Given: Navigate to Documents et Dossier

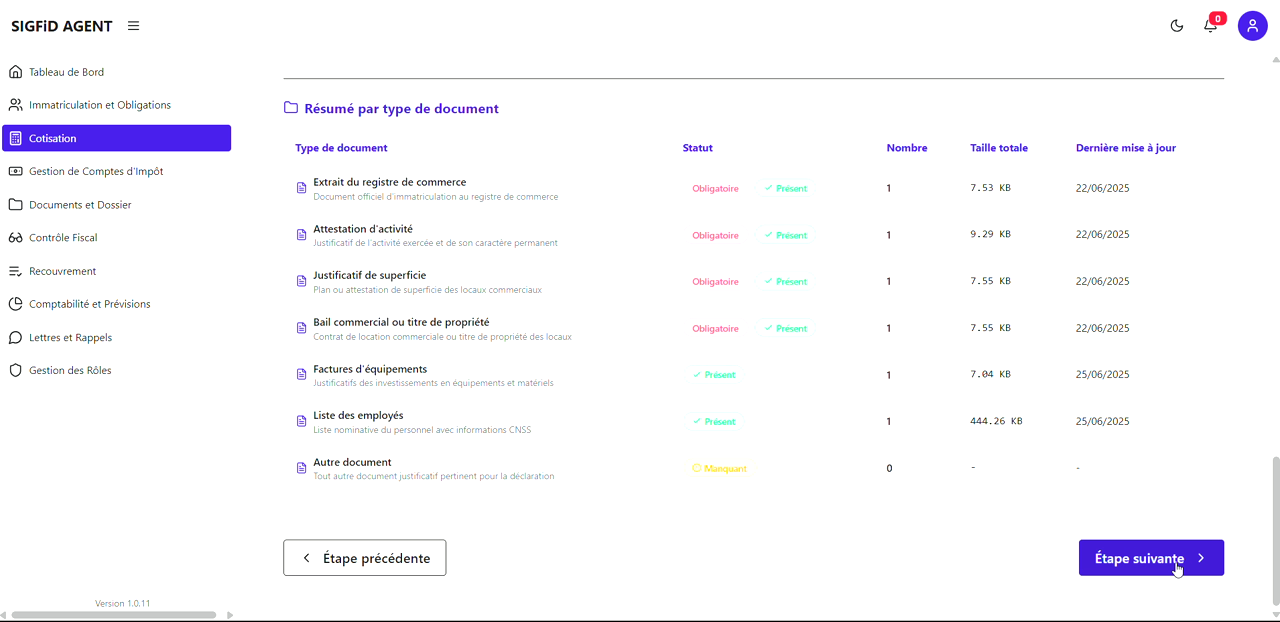Looking at the screenshot, I should pos(79,204).
